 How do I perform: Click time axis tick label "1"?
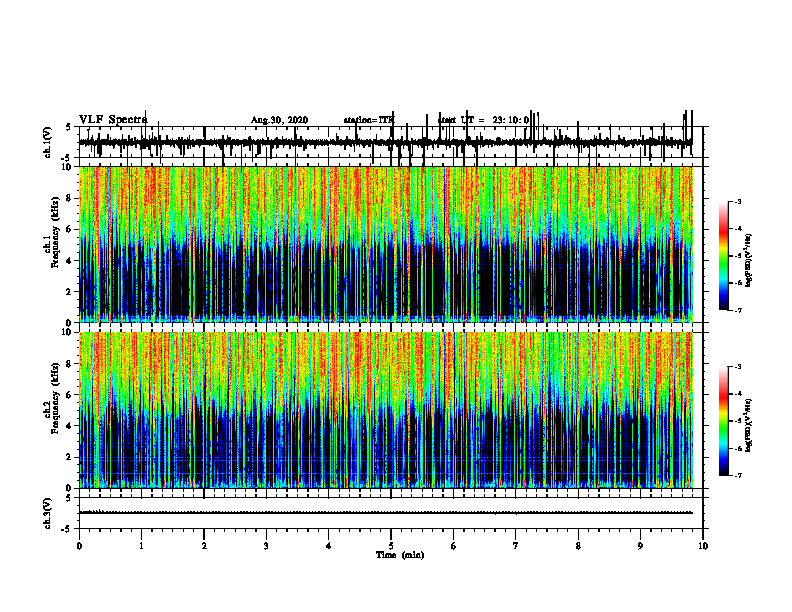(141, 546)
